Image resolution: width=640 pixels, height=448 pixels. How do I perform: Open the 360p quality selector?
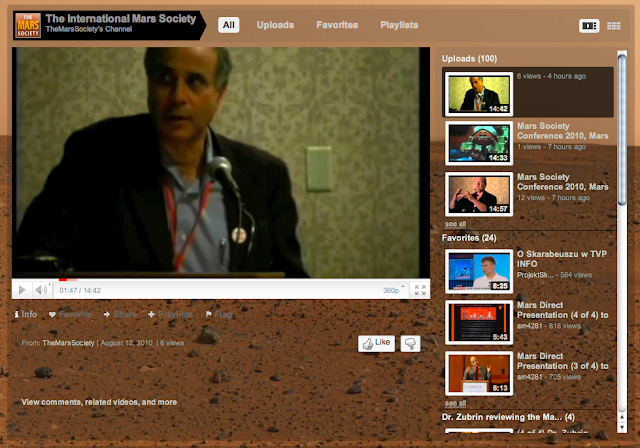coord(393,290)
